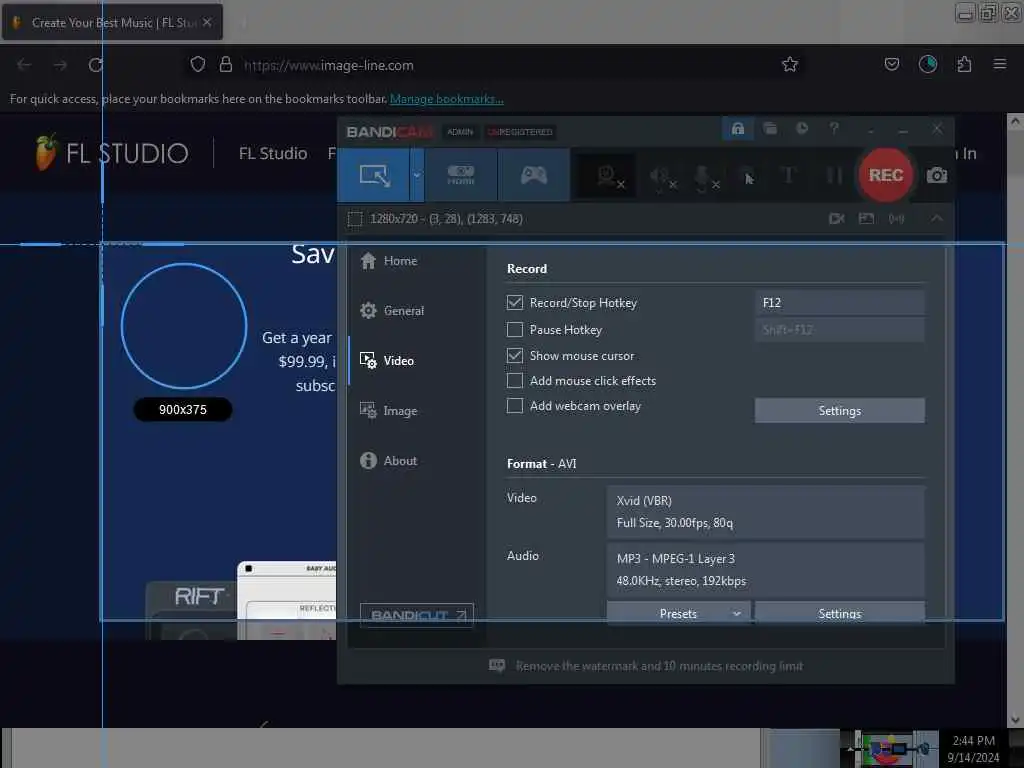Viewport: 1024px width, 768px height.
Task: Click the image-line.com address bar
Action: coord(496,65)
